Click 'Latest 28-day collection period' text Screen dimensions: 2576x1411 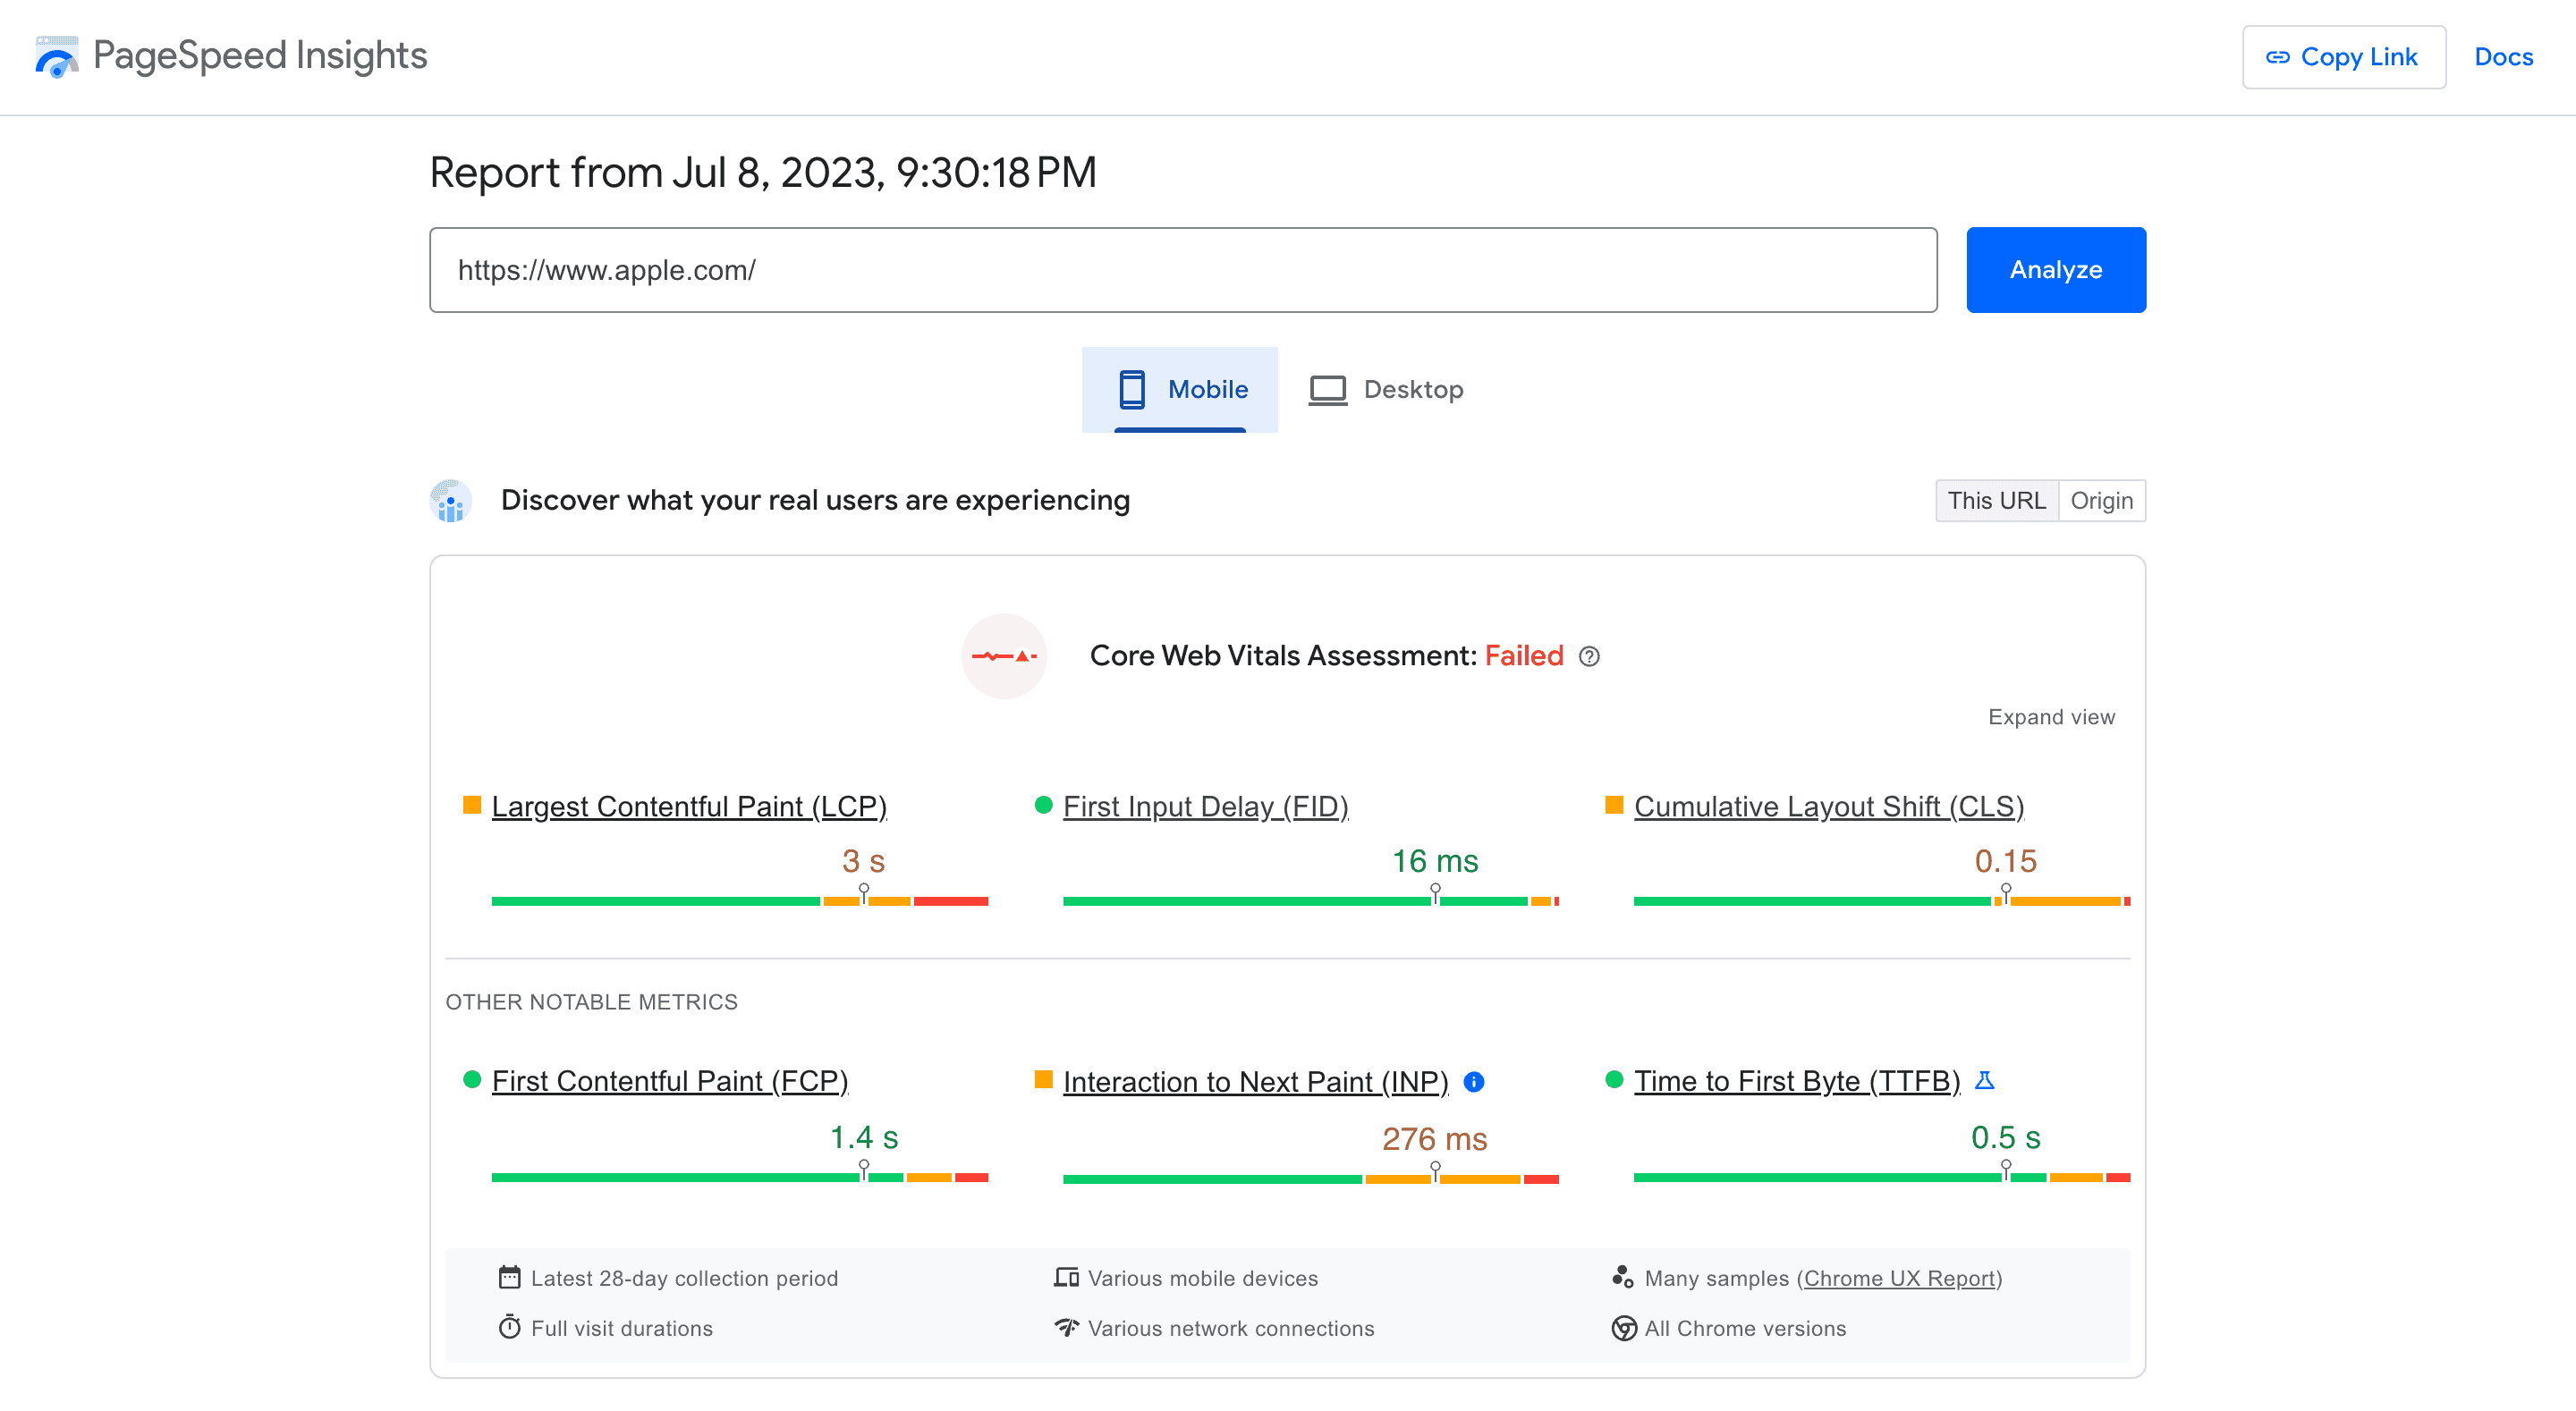684,1278
